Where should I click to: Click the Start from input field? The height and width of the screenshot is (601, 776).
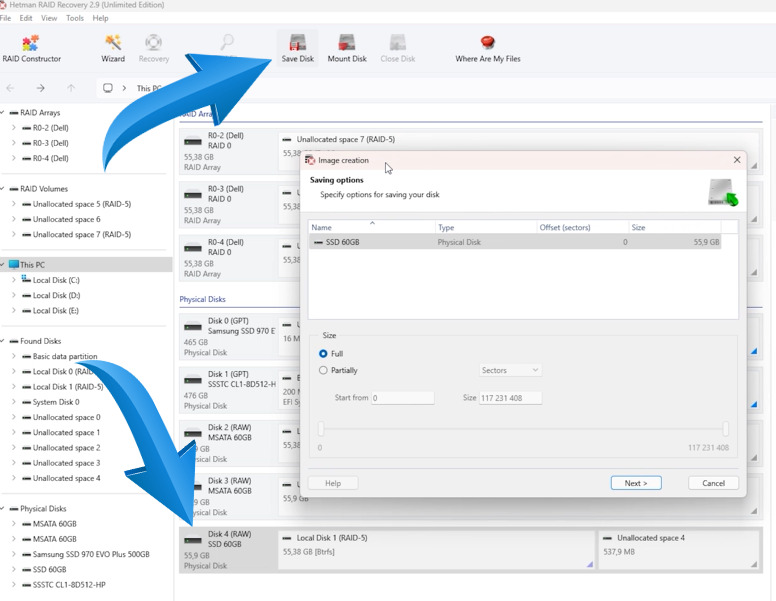click(403, 398)
